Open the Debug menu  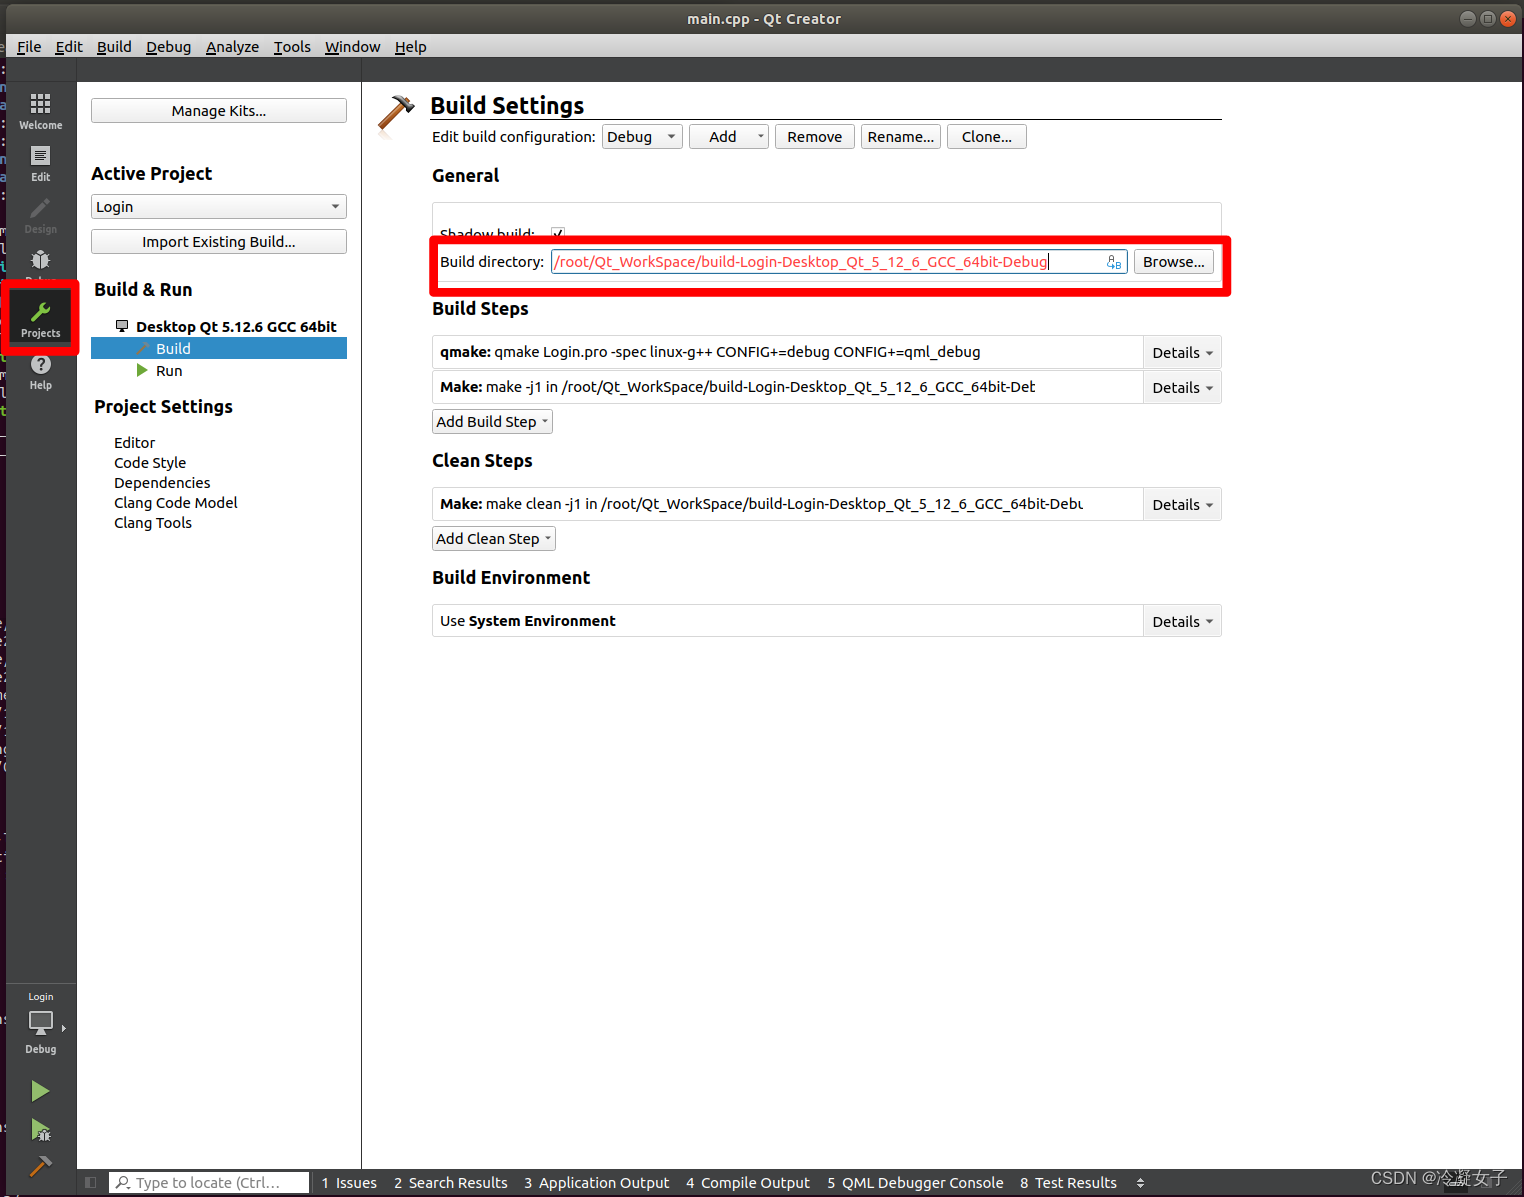[168, 47]
